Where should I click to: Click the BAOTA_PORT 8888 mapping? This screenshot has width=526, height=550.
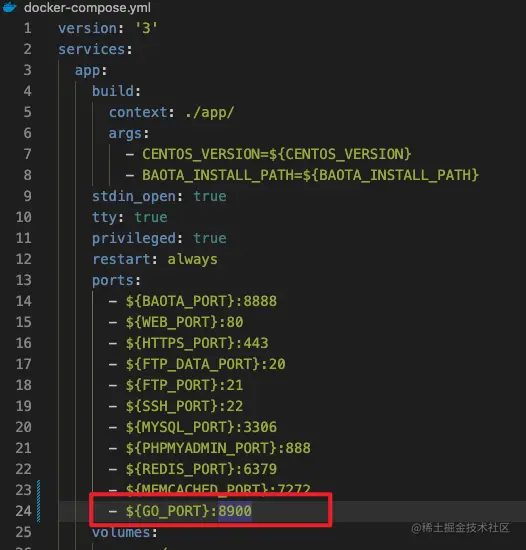tap(201, 301)
